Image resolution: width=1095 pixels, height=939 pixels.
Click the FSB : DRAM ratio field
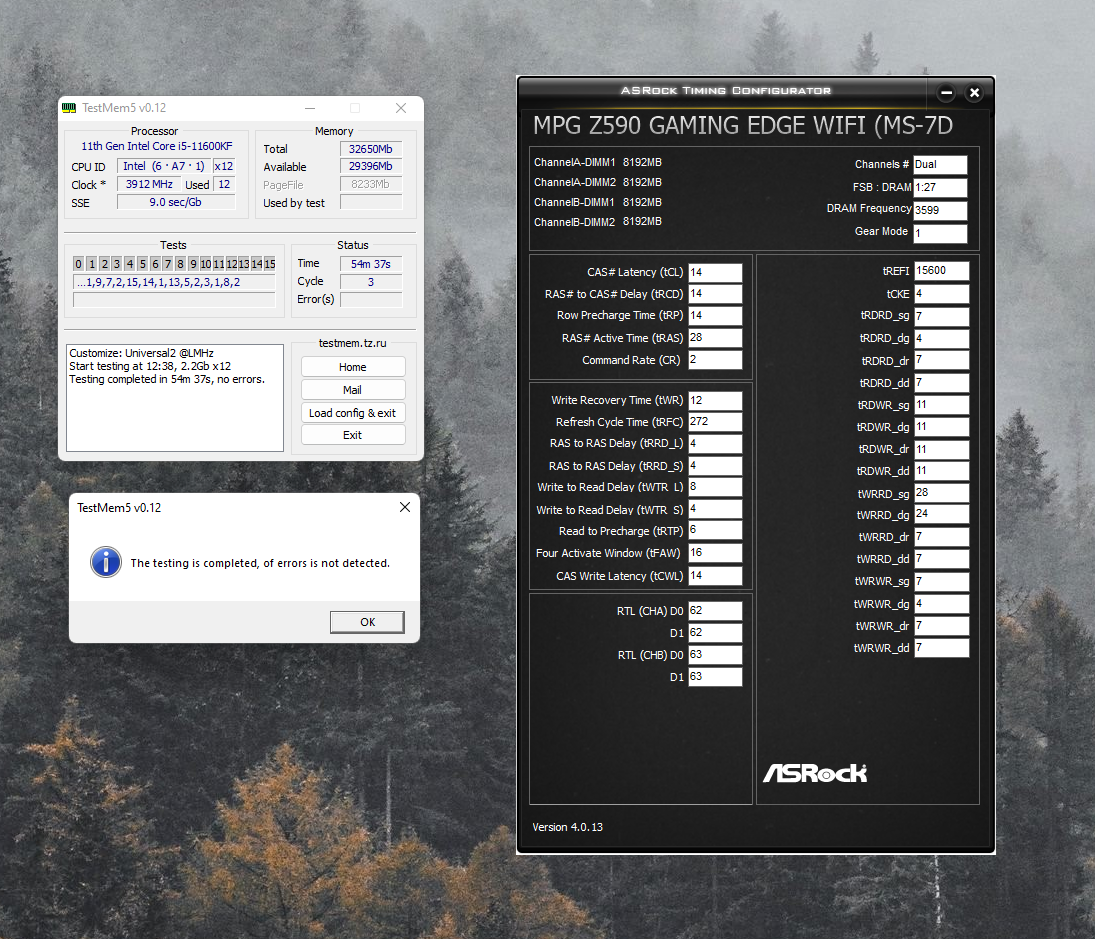click(x=940, y=188)
